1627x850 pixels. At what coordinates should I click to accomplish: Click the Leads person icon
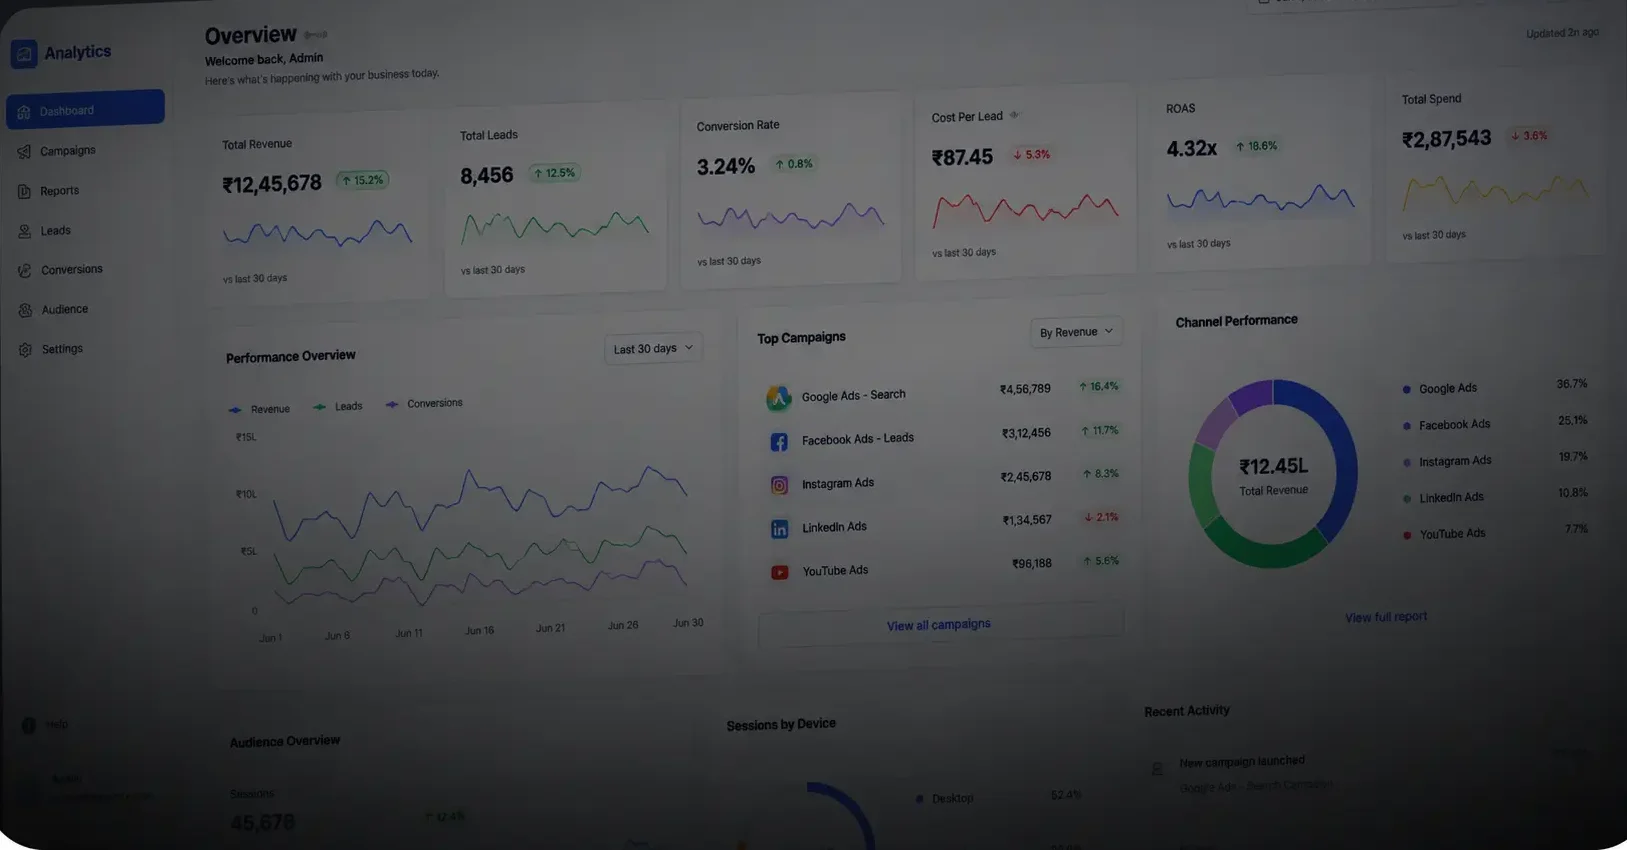25,231
